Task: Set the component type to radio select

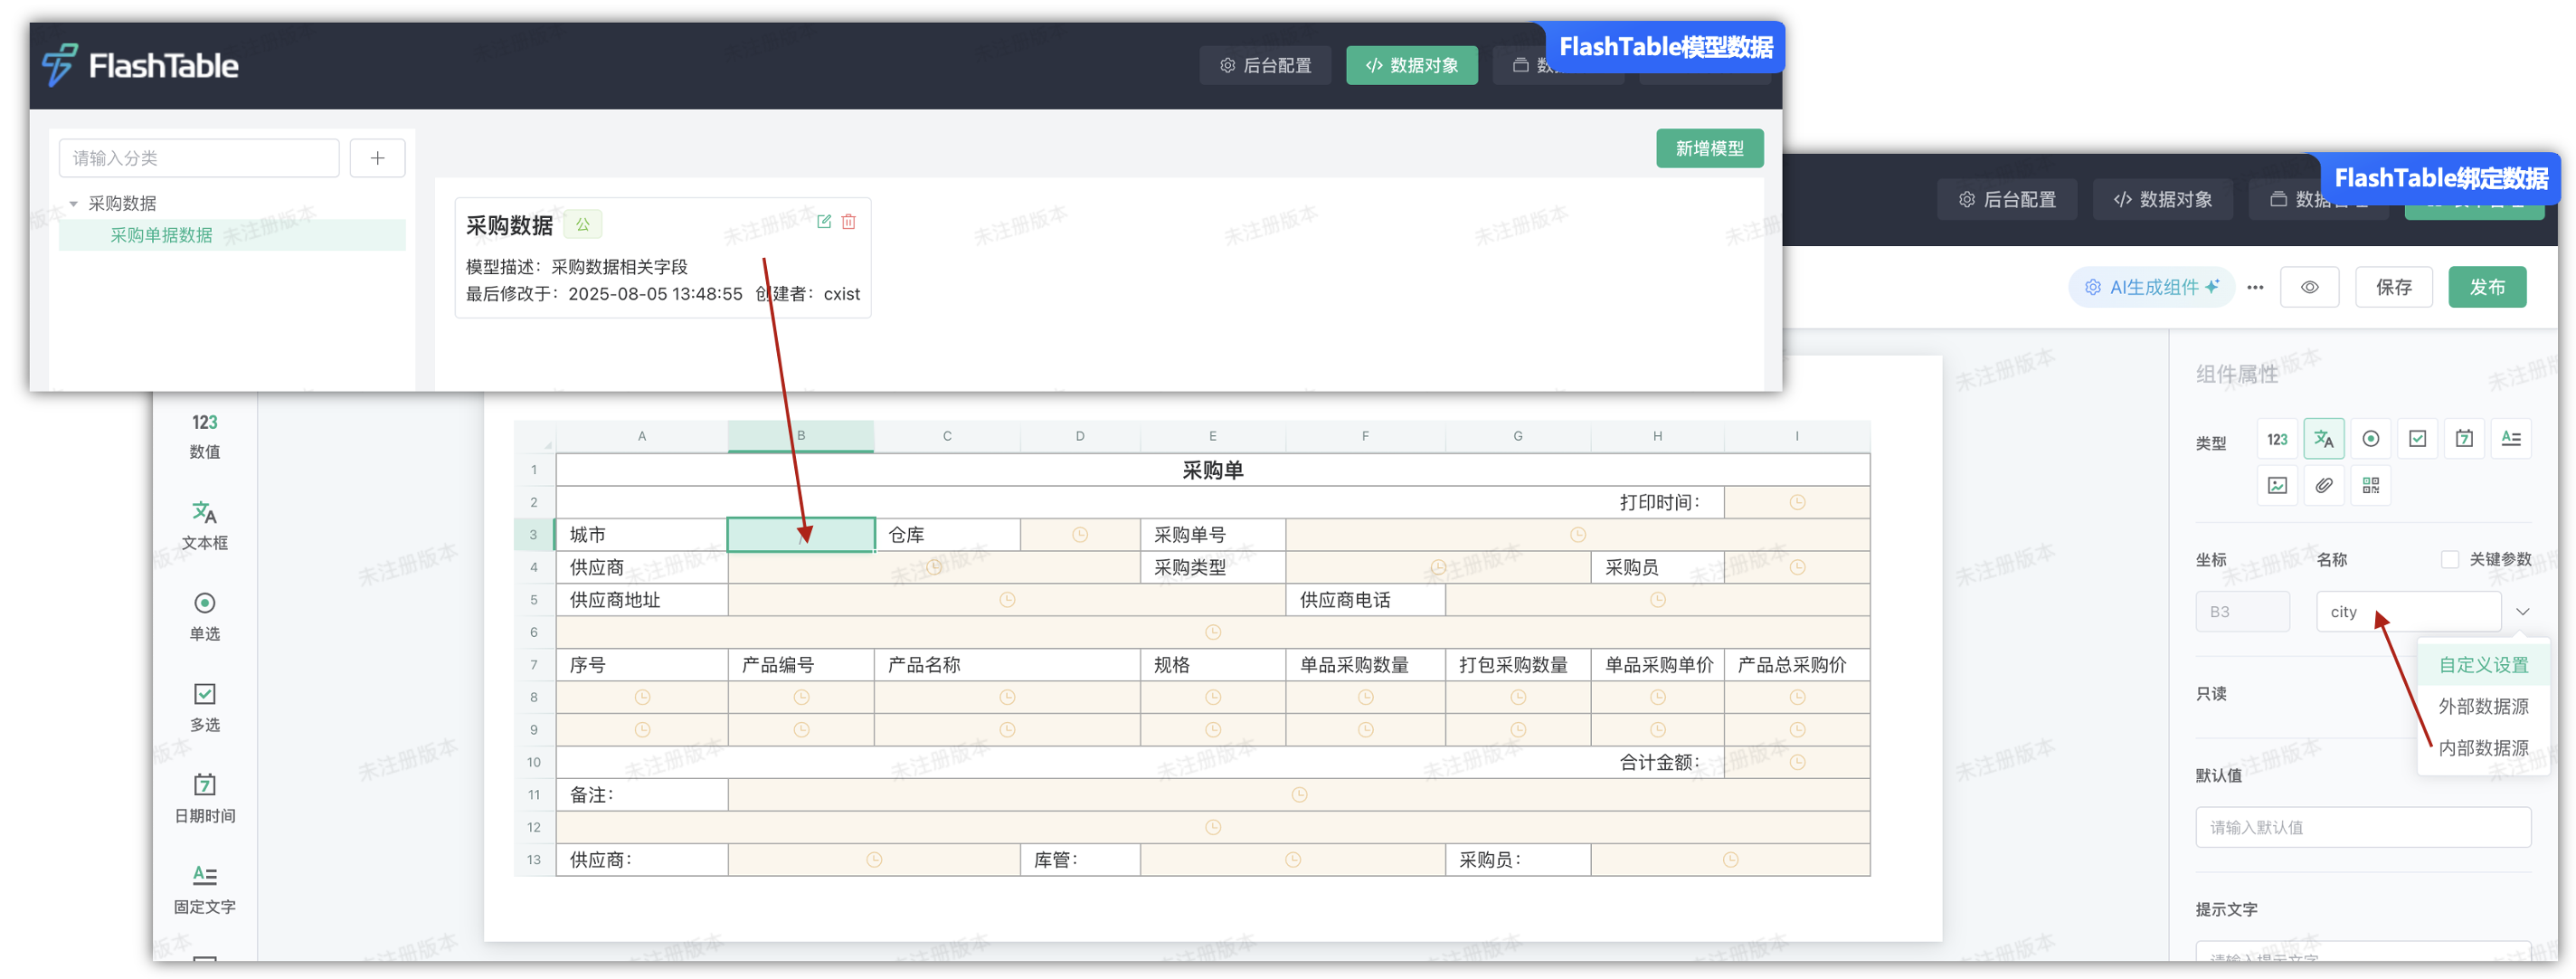Action: [2371, 439]
